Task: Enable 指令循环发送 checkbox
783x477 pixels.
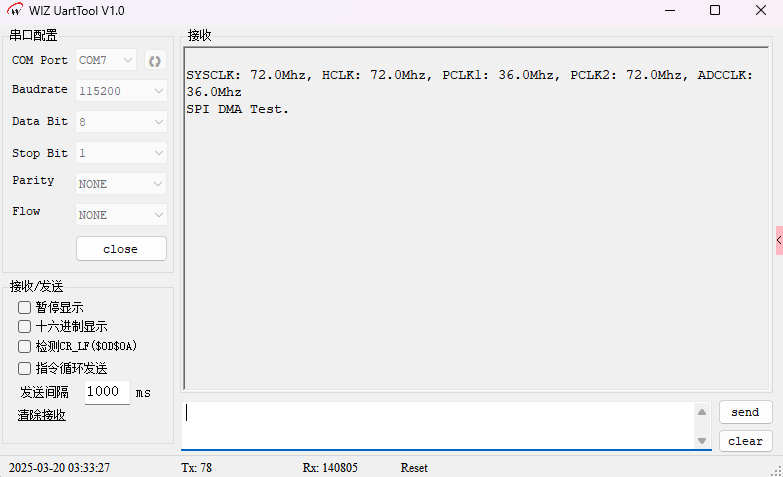Action: pos(25,368)
